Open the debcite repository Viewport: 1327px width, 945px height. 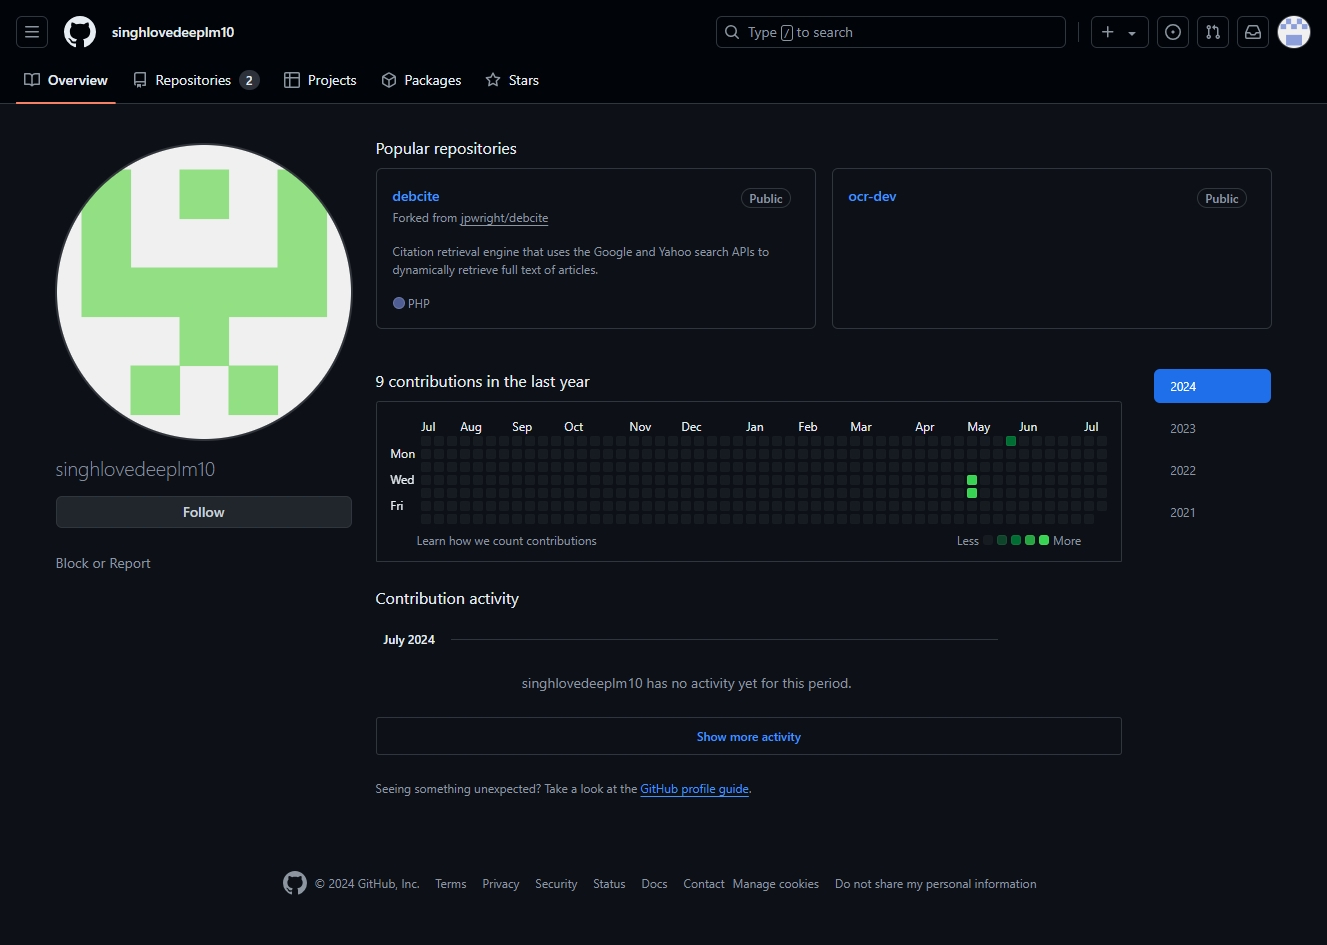pos(416,196)
